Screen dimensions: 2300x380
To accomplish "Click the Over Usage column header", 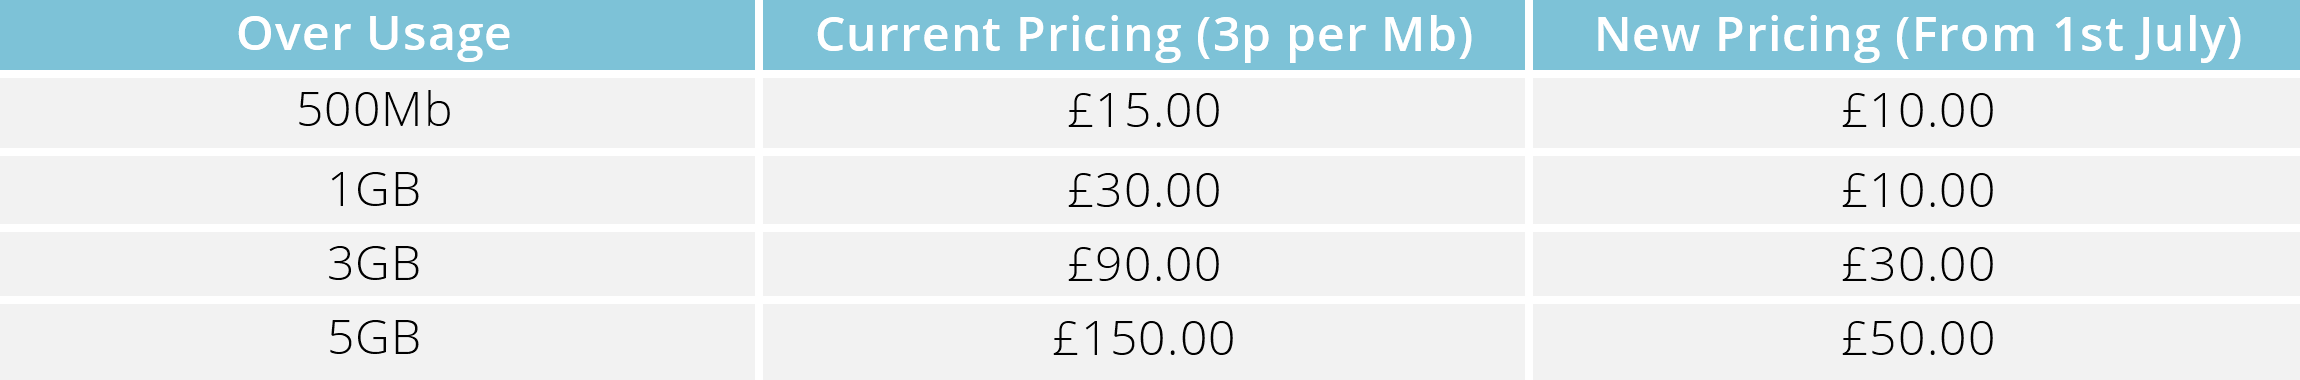I will pyautogui.click(x=377, y=35).
